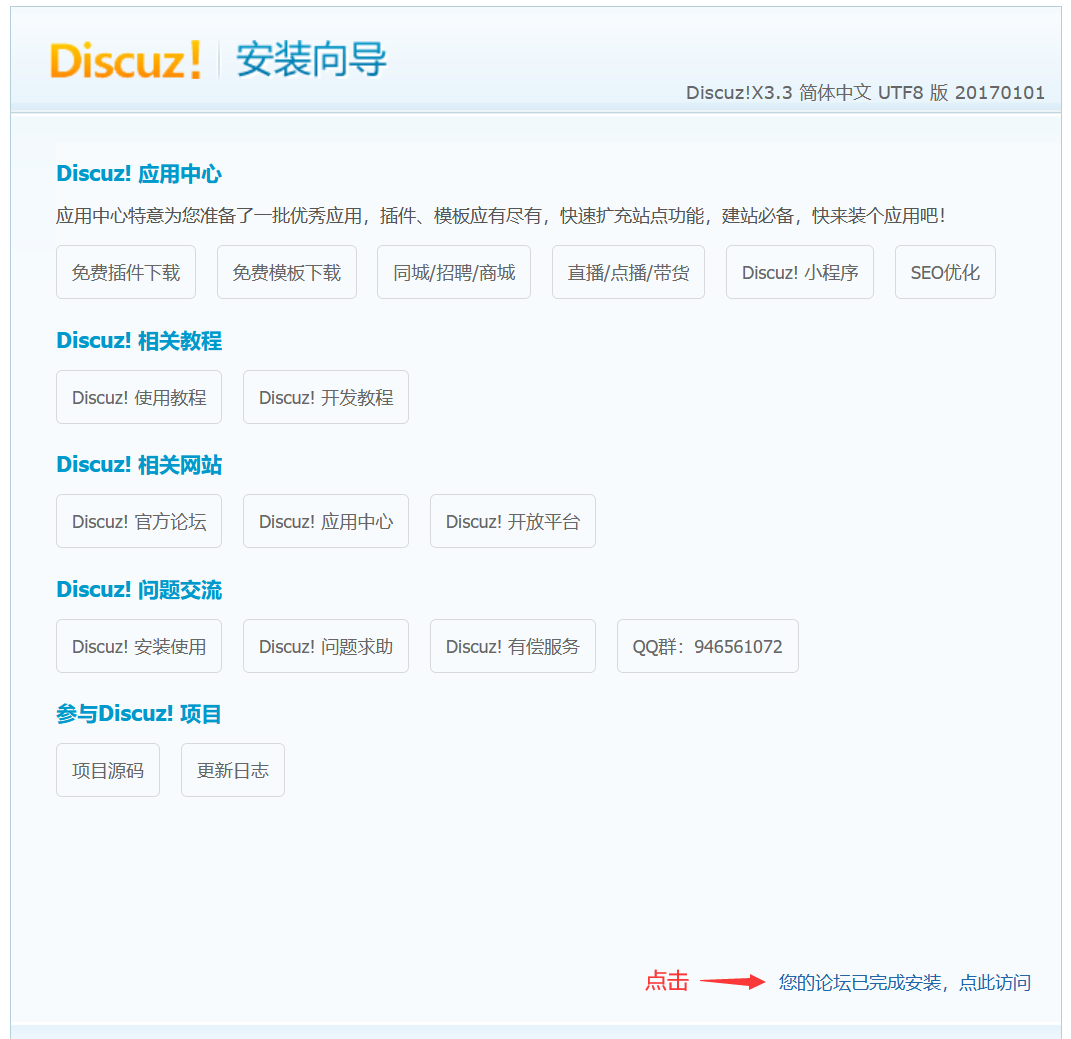
Task: Visit Discuz! 开放平台
Action: (x=512, y=521)
